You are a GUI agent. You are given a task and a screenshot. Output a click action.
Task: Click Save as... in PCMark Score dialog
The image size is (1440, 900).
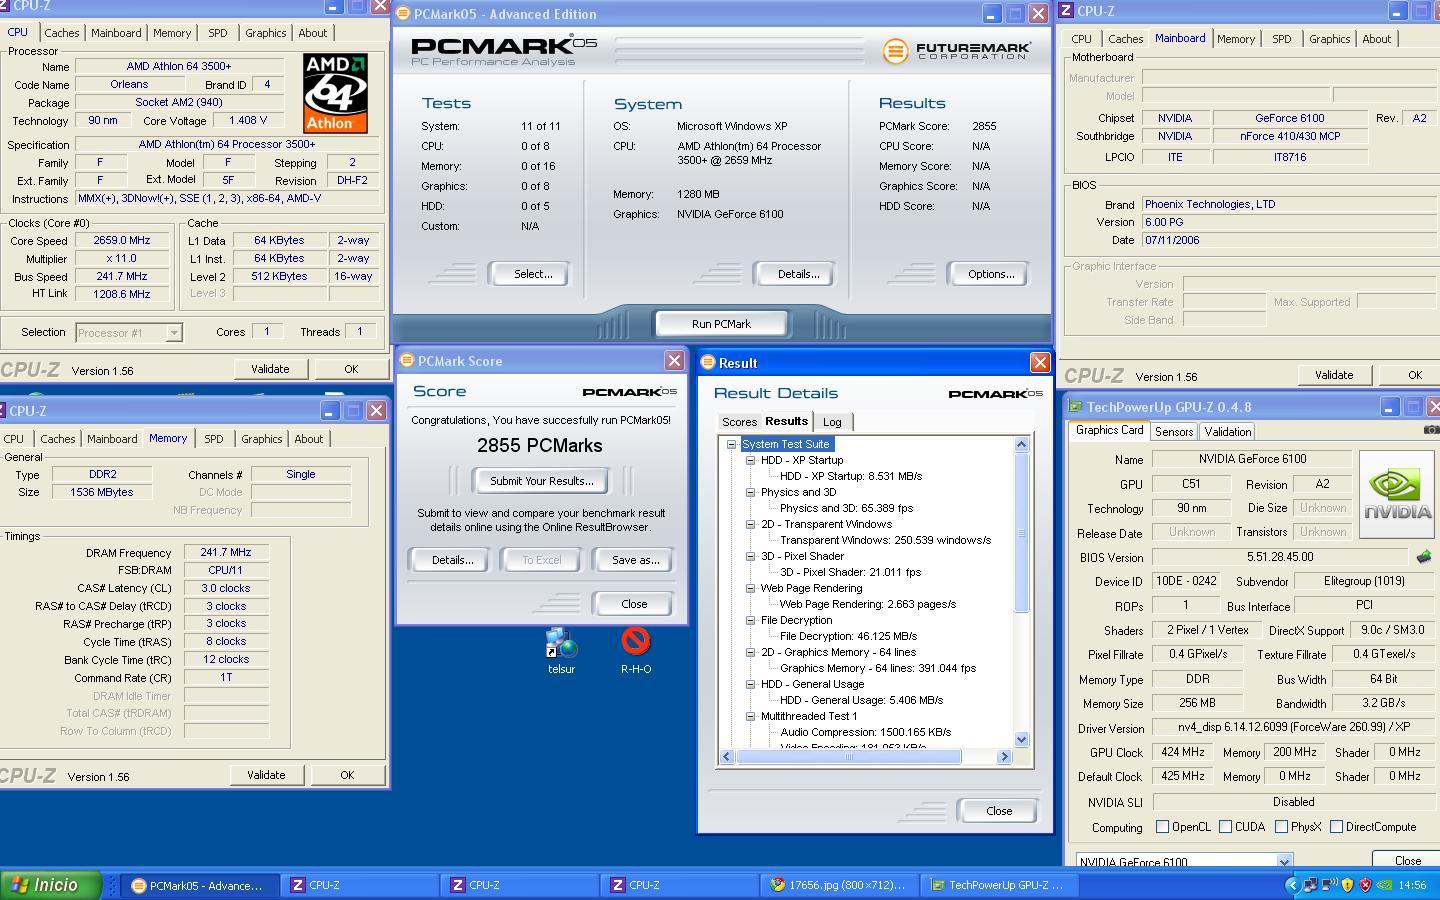(x=635, y=560)
